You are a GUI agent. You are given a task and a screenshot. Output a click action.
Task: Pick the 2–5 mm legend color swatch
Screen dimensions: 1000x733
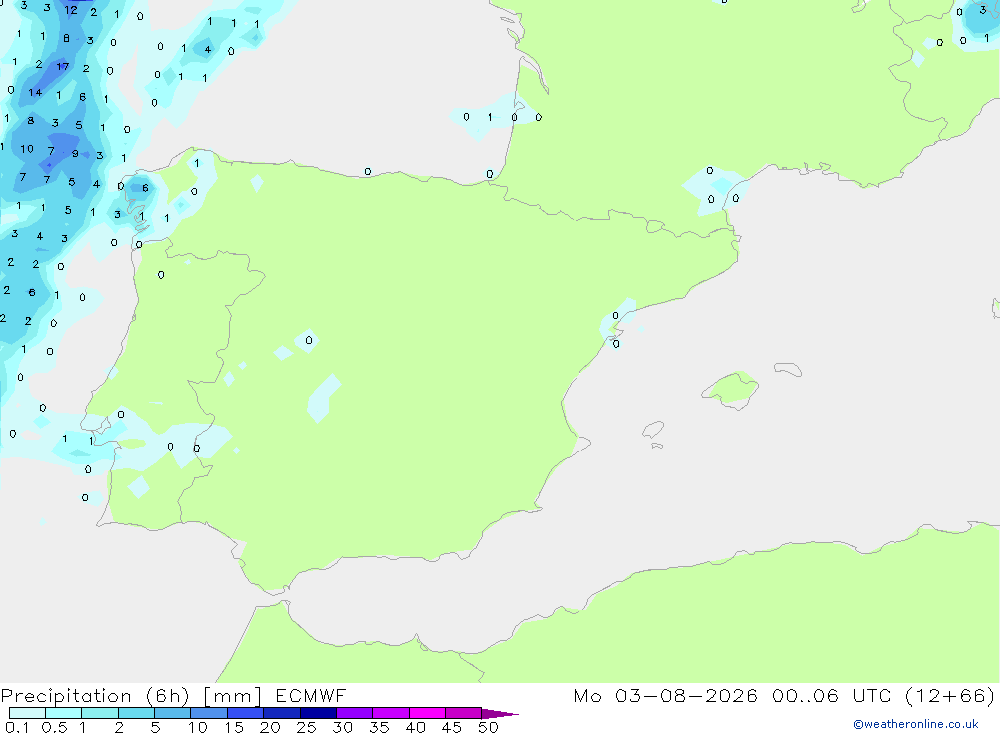click(136, 713)
